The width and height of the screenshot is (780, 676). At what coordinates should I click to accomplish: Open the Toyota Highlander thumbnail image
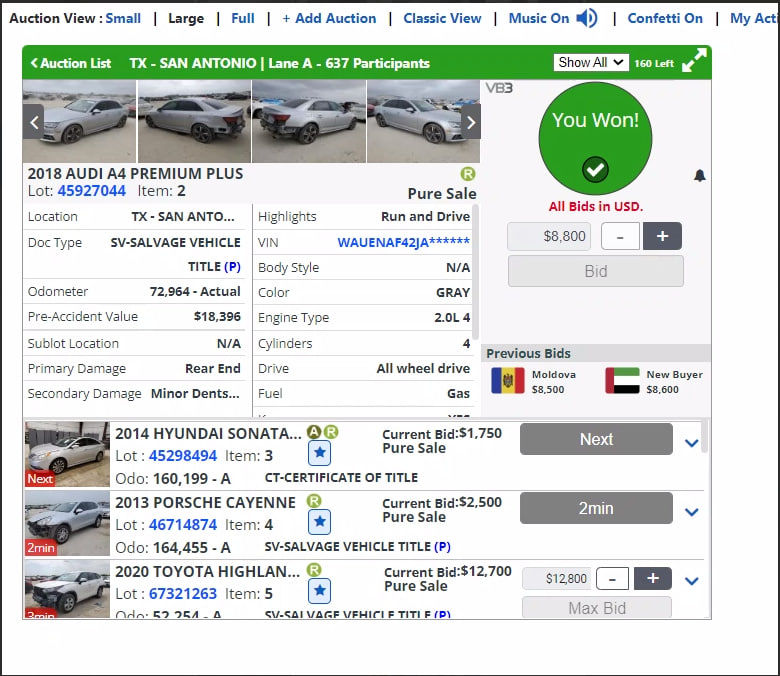coord(67,589)
